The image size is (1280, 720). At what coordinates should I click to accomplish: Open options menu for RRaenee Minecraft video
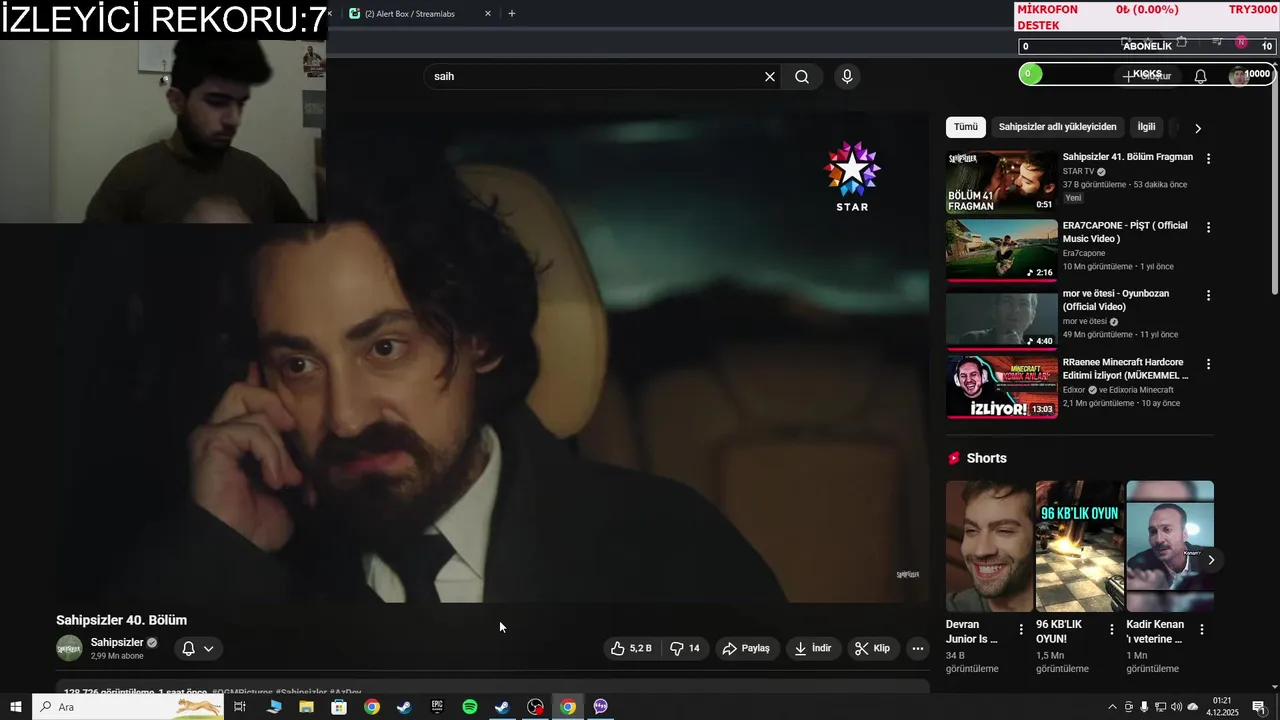coord(1208,364)
